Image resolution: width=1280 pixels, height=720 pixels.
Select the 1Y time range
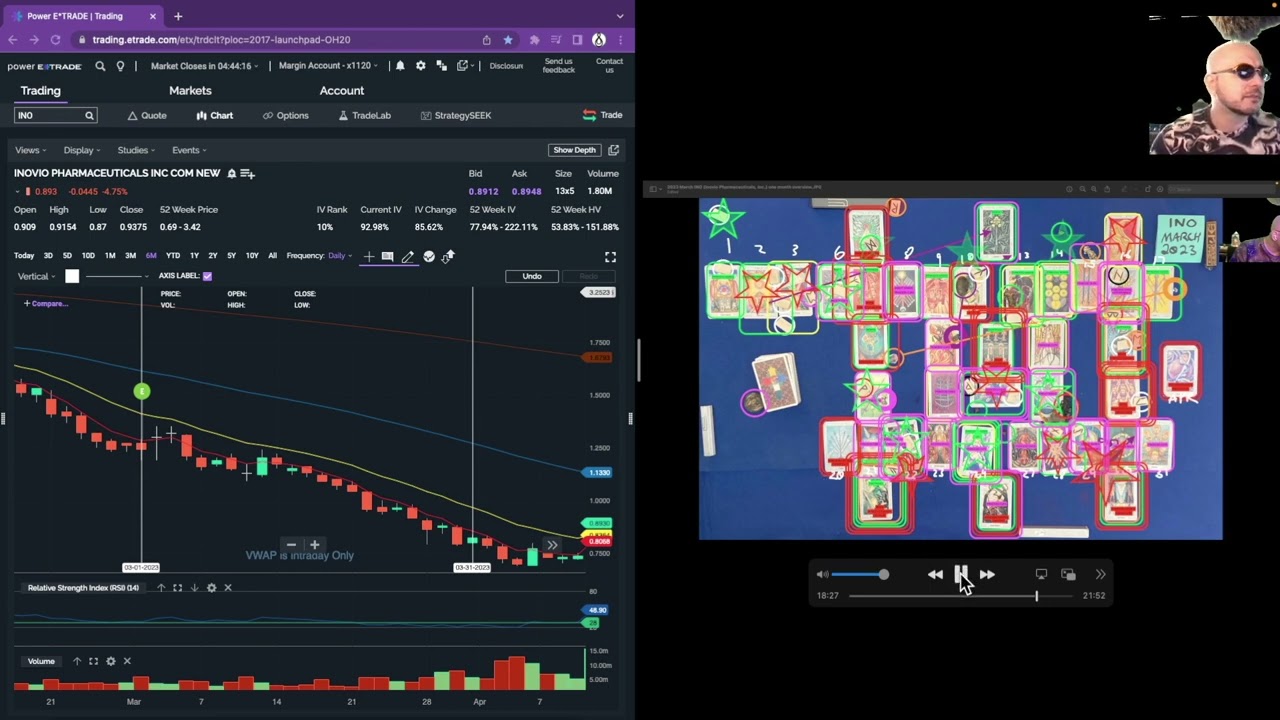click(x=194, y=256)
